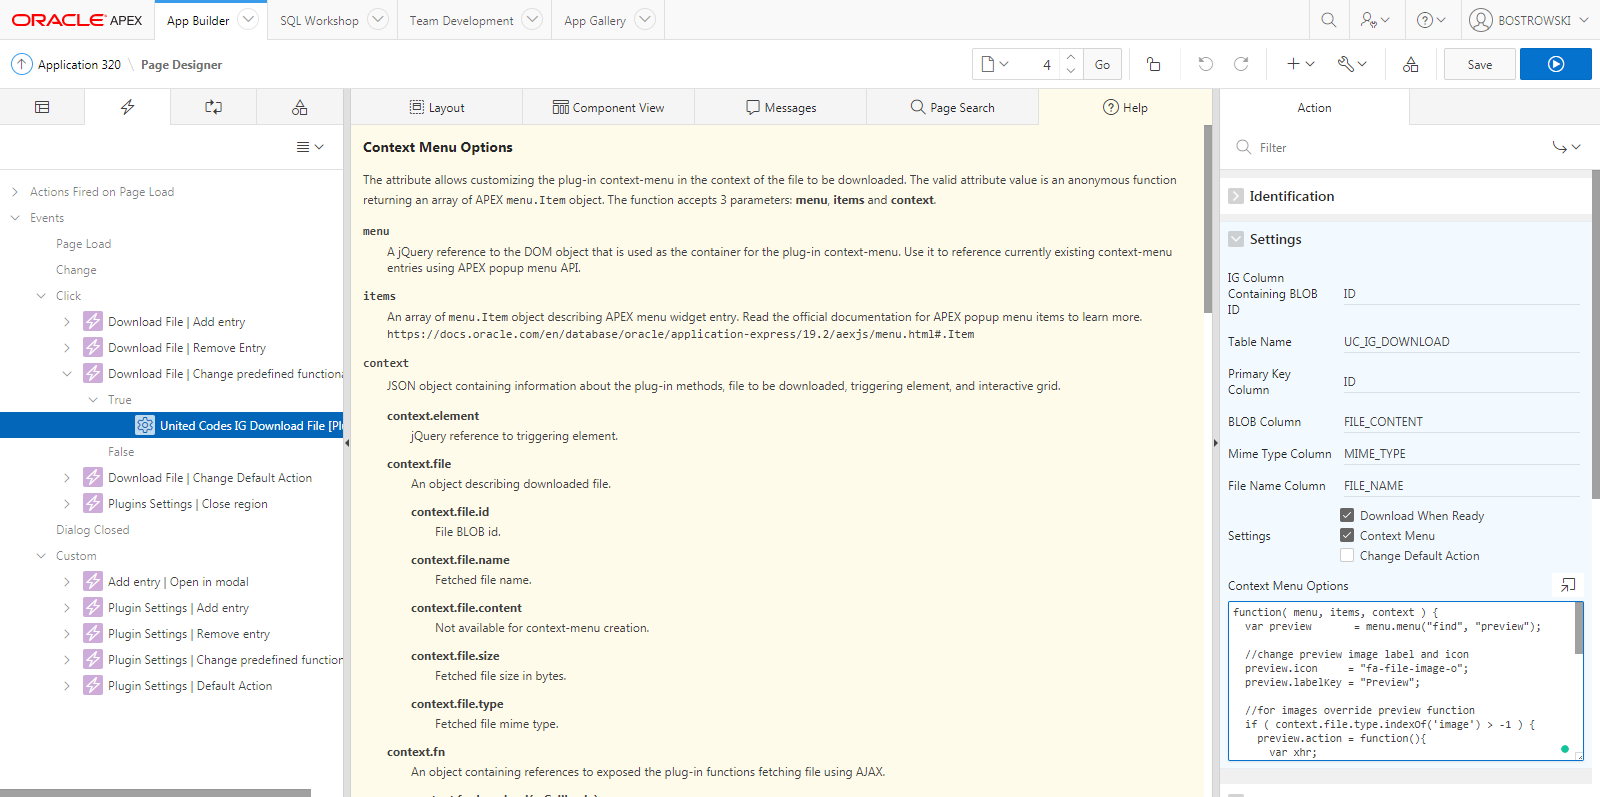1600x797 pixels.
Task: Select the Help tab
Action: click(1125, 107)
